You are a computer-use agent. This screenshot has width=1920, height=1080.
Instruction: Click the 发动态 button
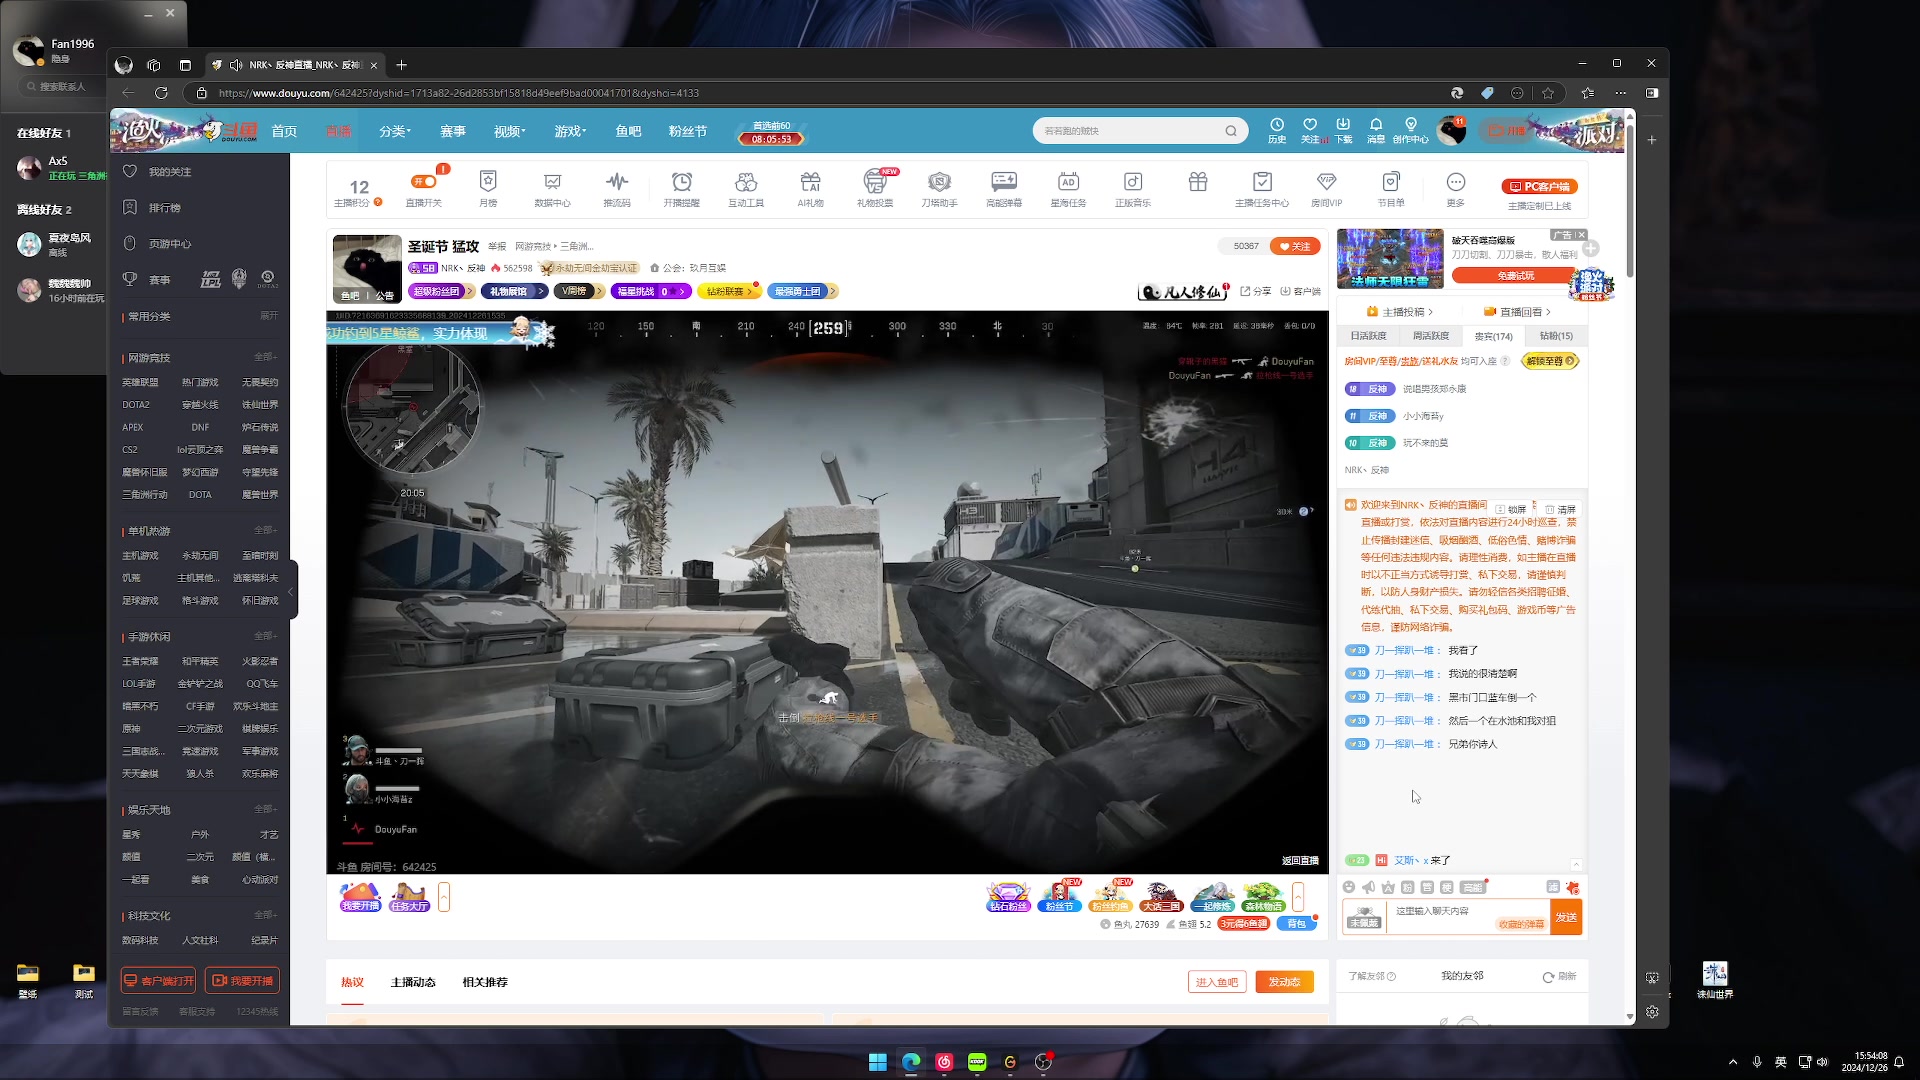(x=1284, y=982)
